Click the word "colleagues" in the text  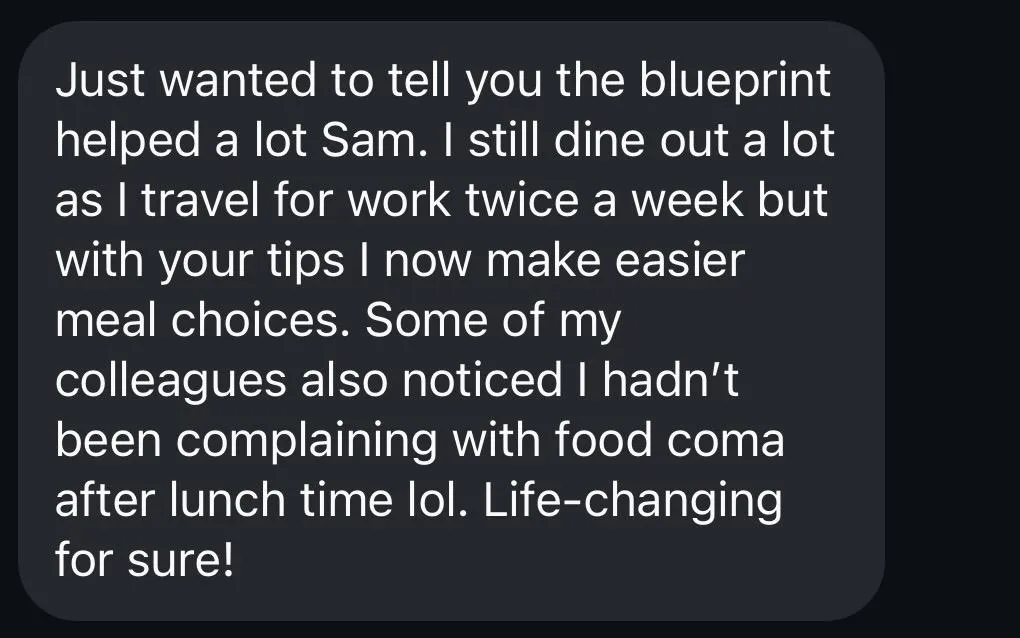tap(171, 382)
